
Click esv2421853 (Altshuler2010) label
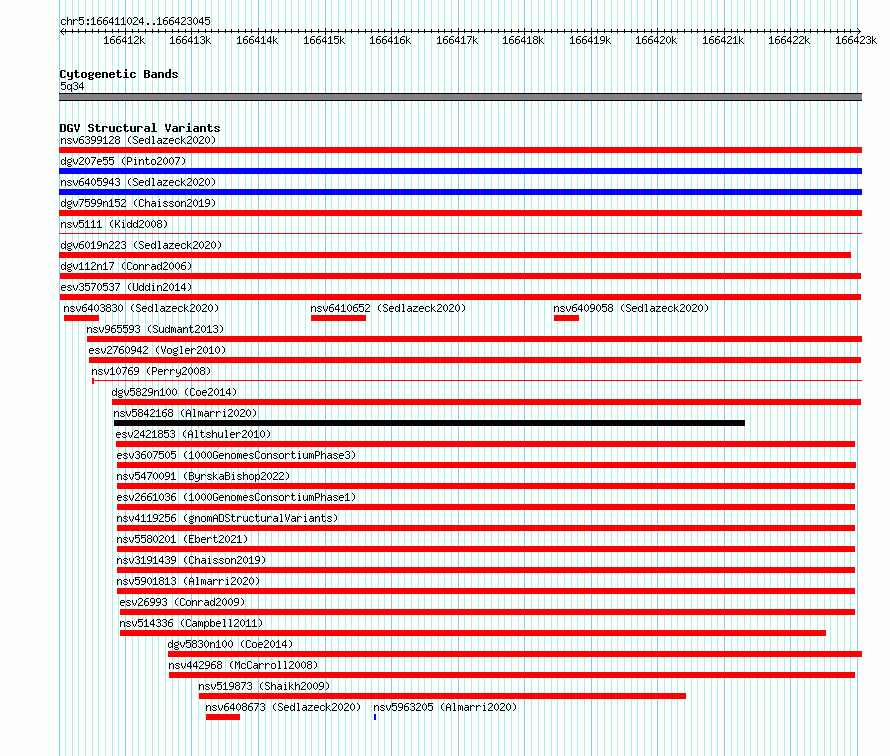tap(193, 434)
